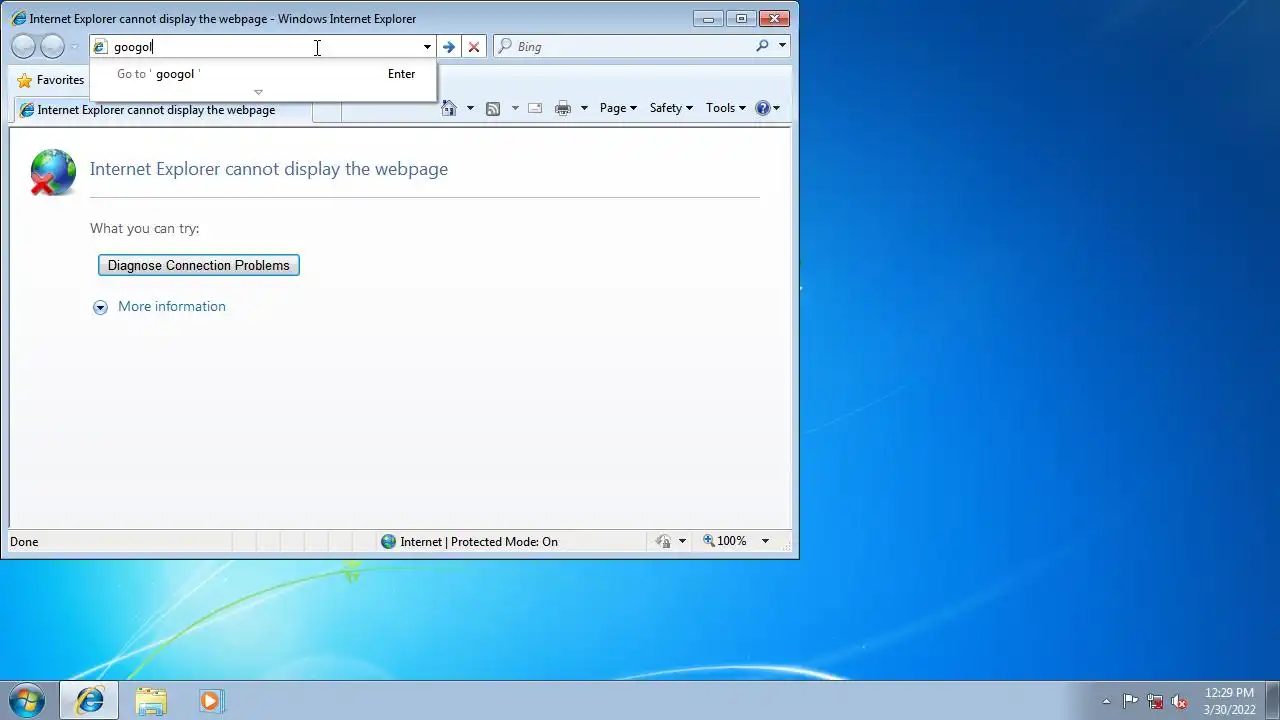Click the Print icon
Screen dimensions: 1280x720
pyautogui.click(x=563, y=108)
